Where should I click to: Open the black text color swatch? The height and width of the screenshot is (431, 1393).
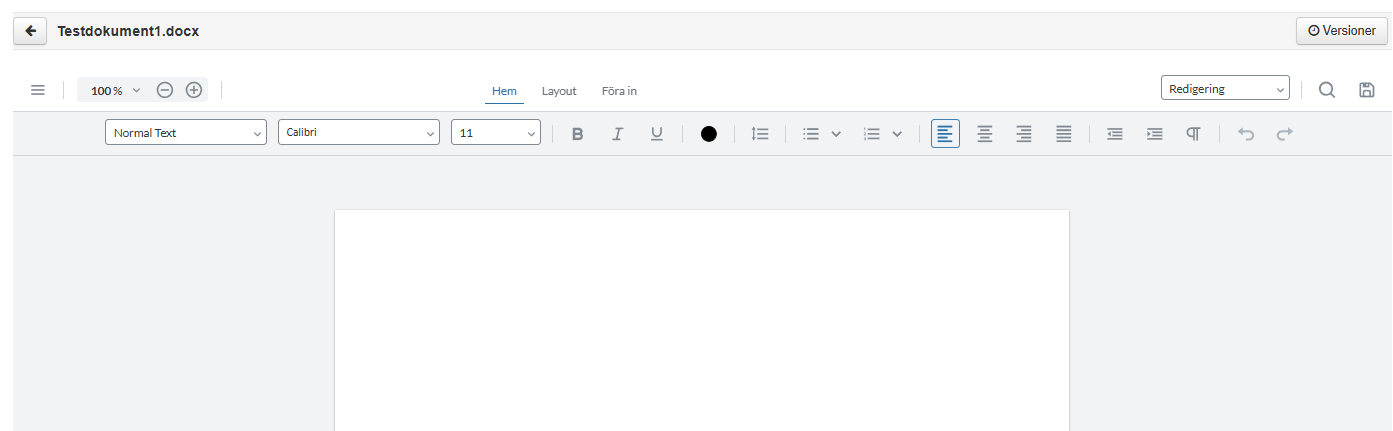pyautogui.click(x=709, y=134)
